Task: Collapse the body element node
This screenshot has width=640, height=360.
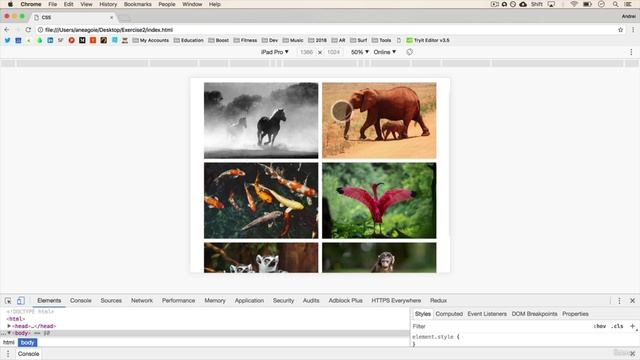Action: [x=9, y=333]
